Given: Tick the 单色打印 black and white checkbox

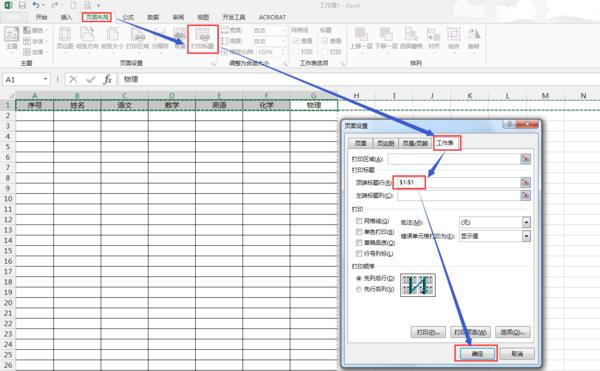Looking at the screenshot, I should [x=359, y=232].
